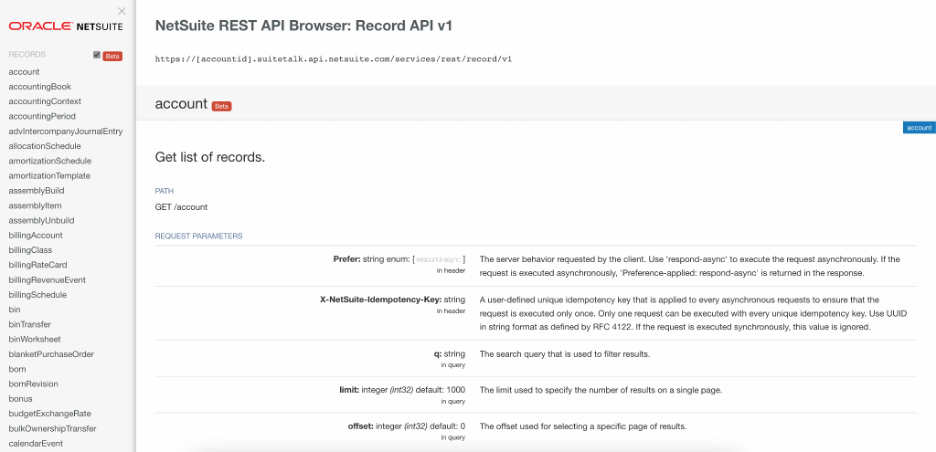The height and width of the screenshot is (452, 936).
Task: Select the bom record
Action: (17, 369)
